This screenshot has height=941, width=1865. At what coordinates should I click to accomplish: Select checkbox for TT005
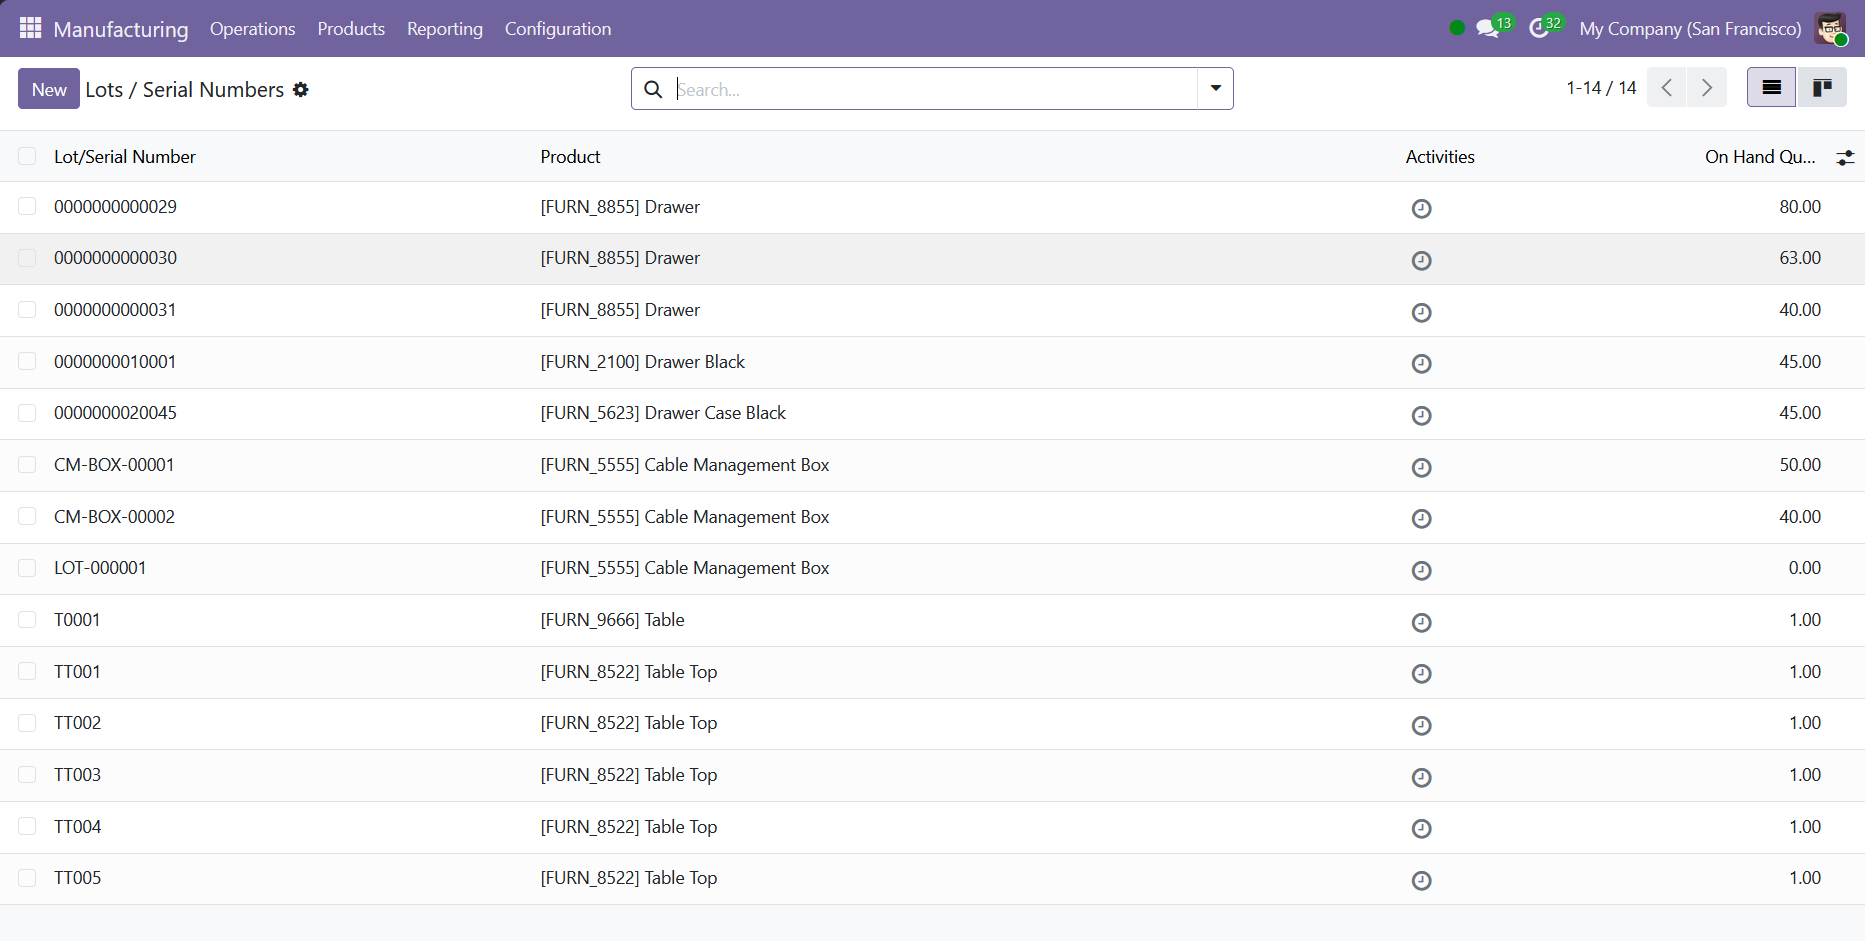click(27, 878)
